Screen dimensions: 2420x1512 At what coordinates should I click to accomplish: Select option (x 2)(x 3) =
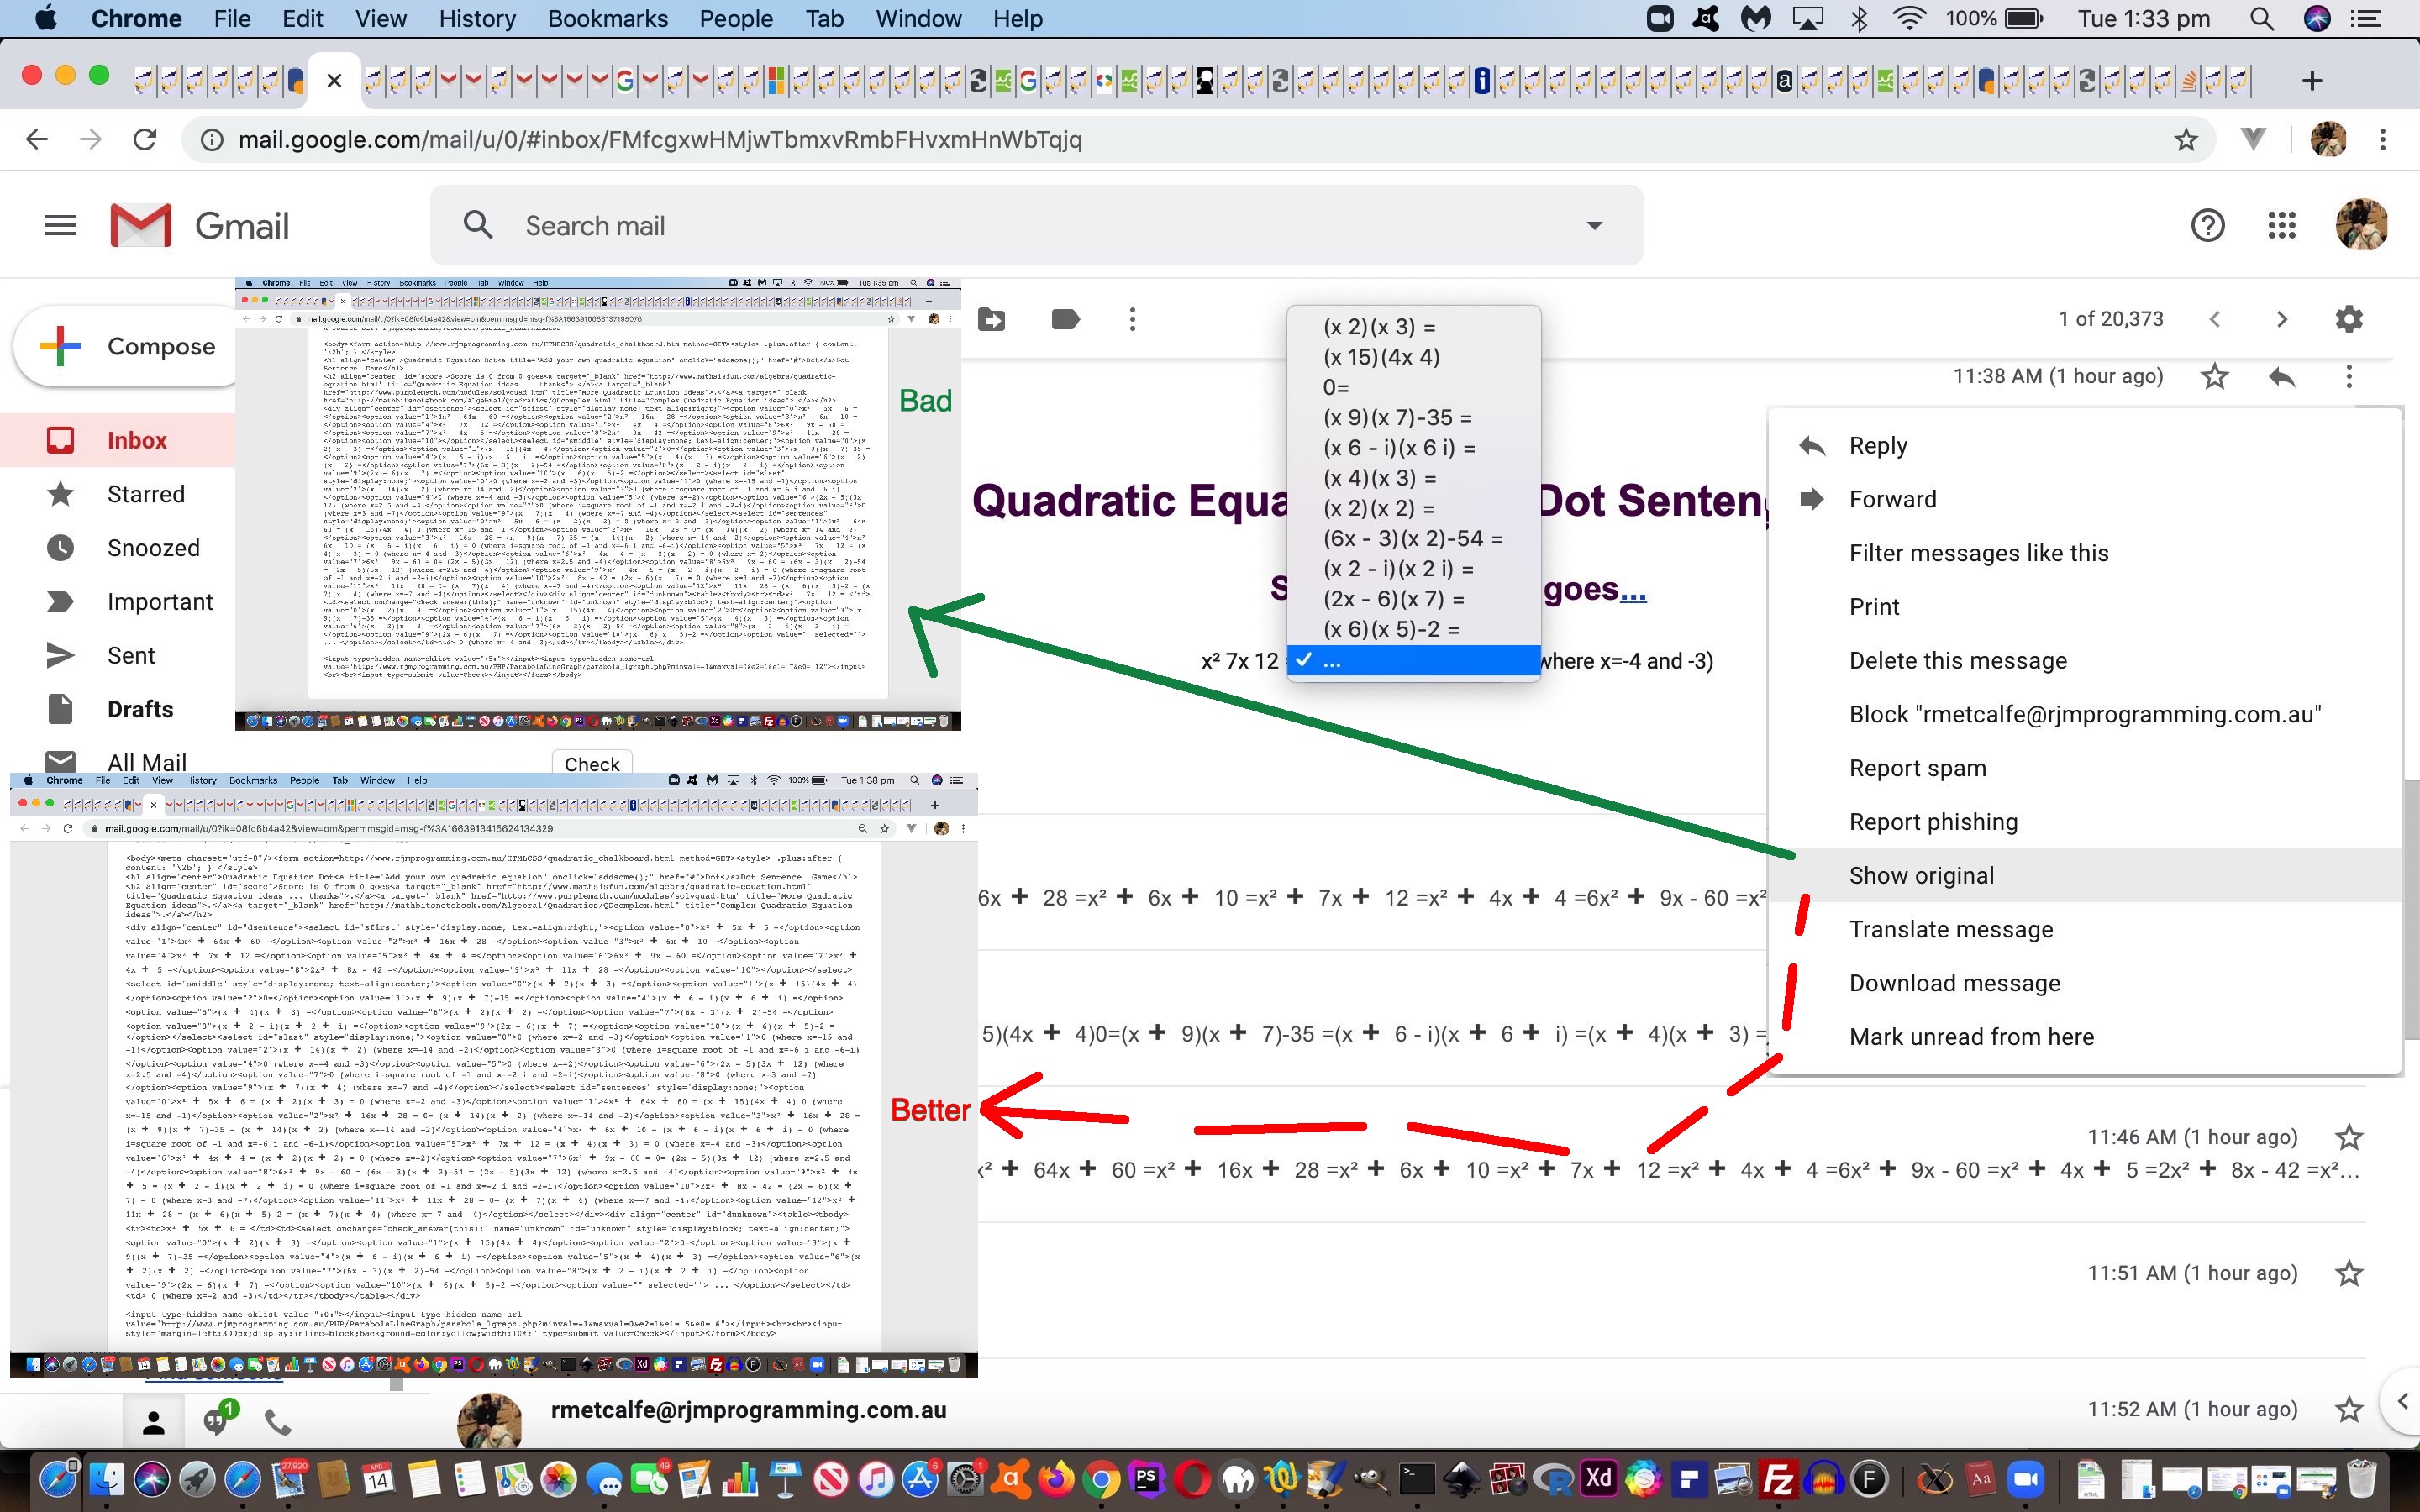point(1413,327)
